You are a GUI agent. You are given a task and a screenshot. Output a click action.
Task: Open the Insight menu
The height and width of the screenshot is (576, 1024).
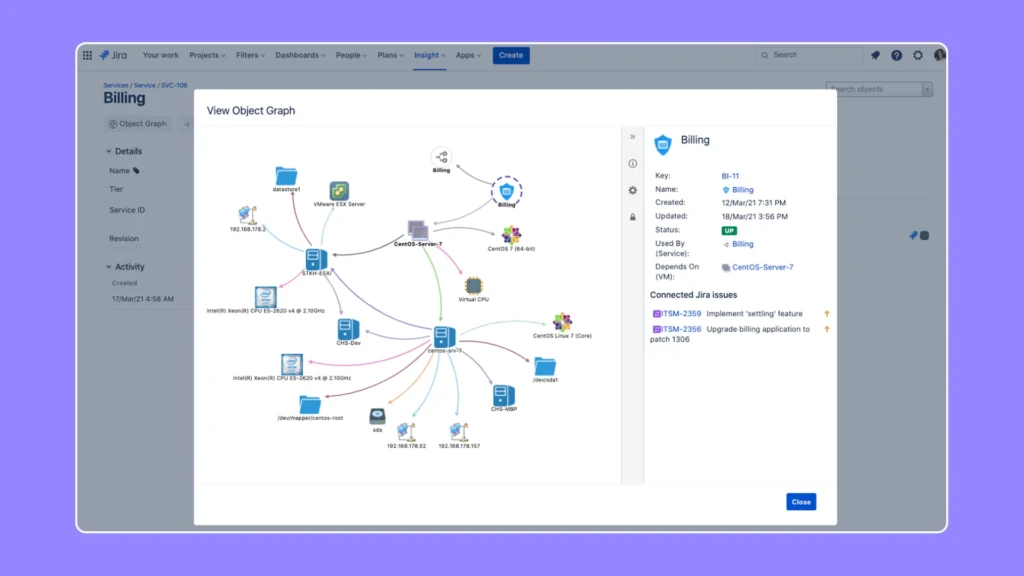pyautogui.click(x=427, y=55)
